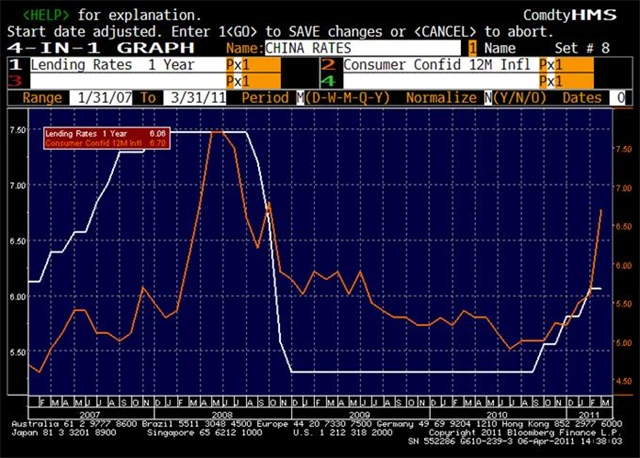Click the 6.00 label on left axis
The image size is (640, 458).
pyautogui.click(x=18, y=296)
